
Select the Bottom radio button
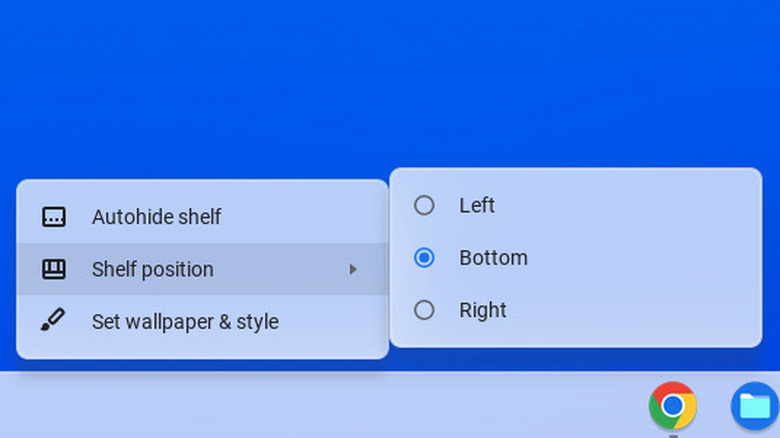(424, 258)
